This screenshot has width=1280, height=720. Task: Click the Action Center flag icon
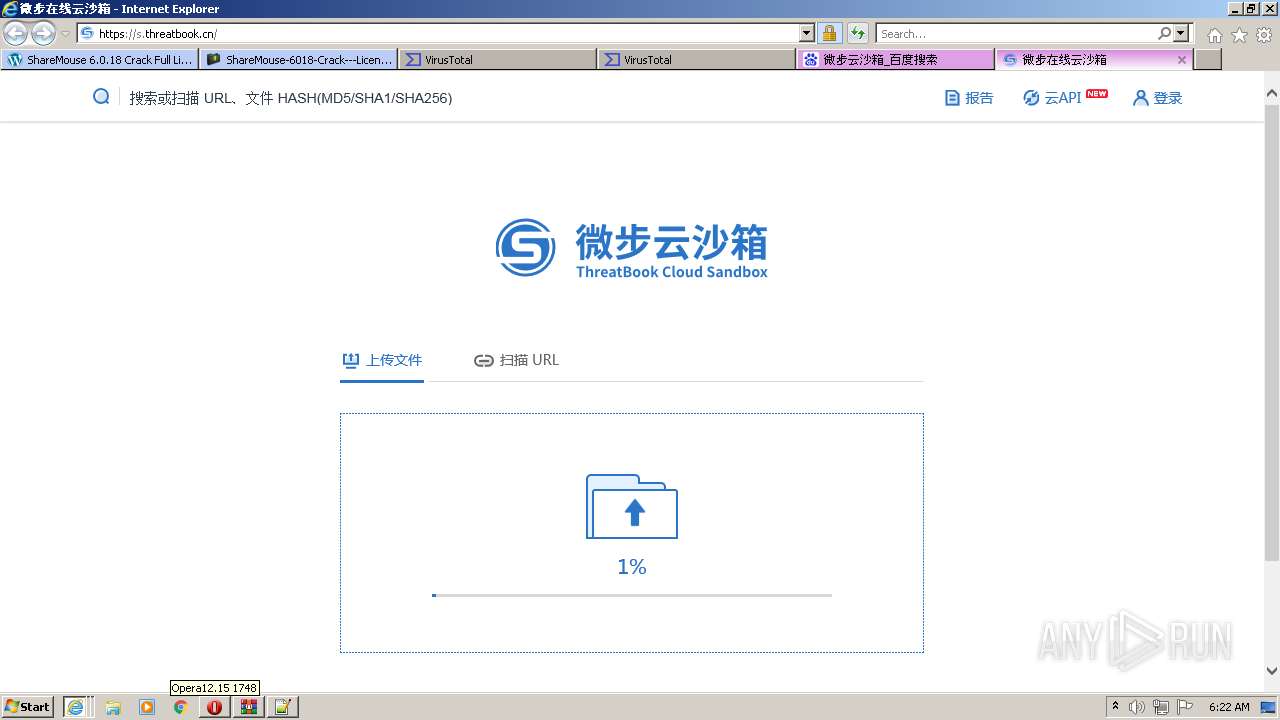1185,707
